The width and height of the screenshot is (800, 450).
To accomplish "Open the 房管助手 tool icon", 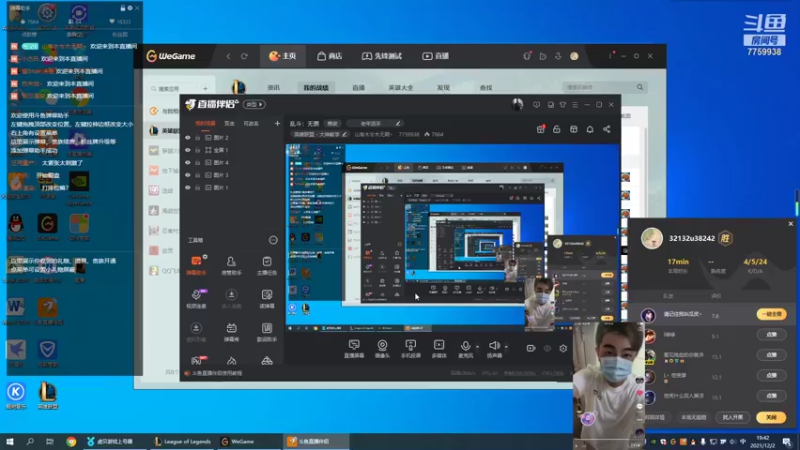I will click(231, 265).
